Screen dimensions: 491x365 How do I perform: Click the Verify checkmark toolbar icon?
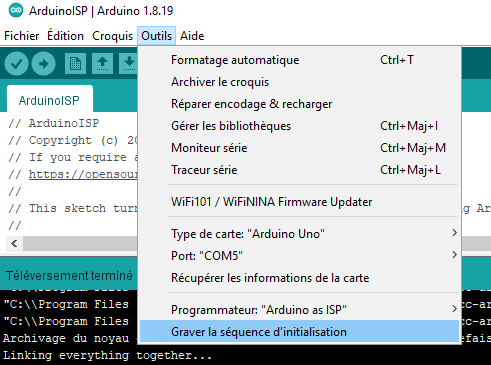coord(16,63)
